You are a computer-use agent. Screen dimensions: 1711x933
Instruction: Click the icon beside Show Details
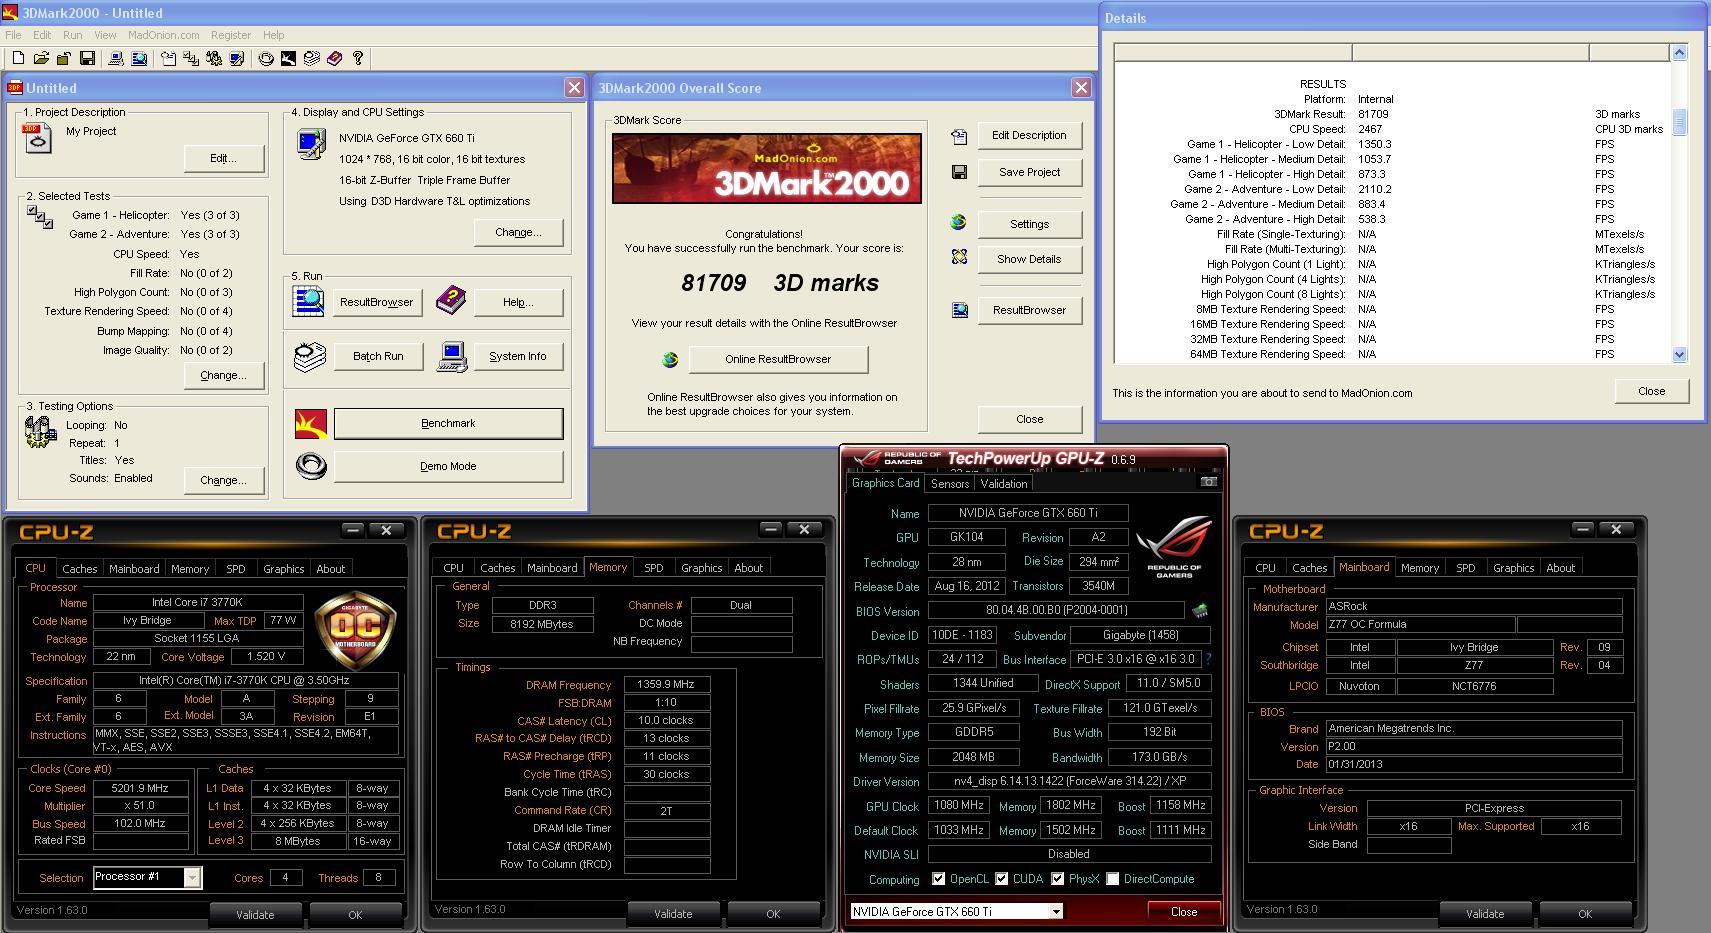[x=959, y=258]
